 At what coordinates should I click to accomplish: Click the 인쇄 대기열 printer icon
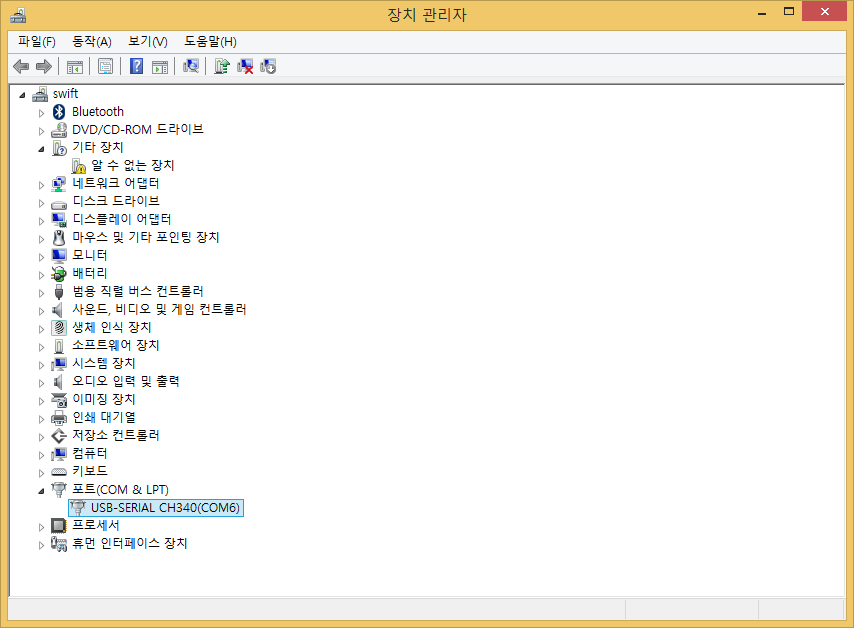tap(59, 418)
